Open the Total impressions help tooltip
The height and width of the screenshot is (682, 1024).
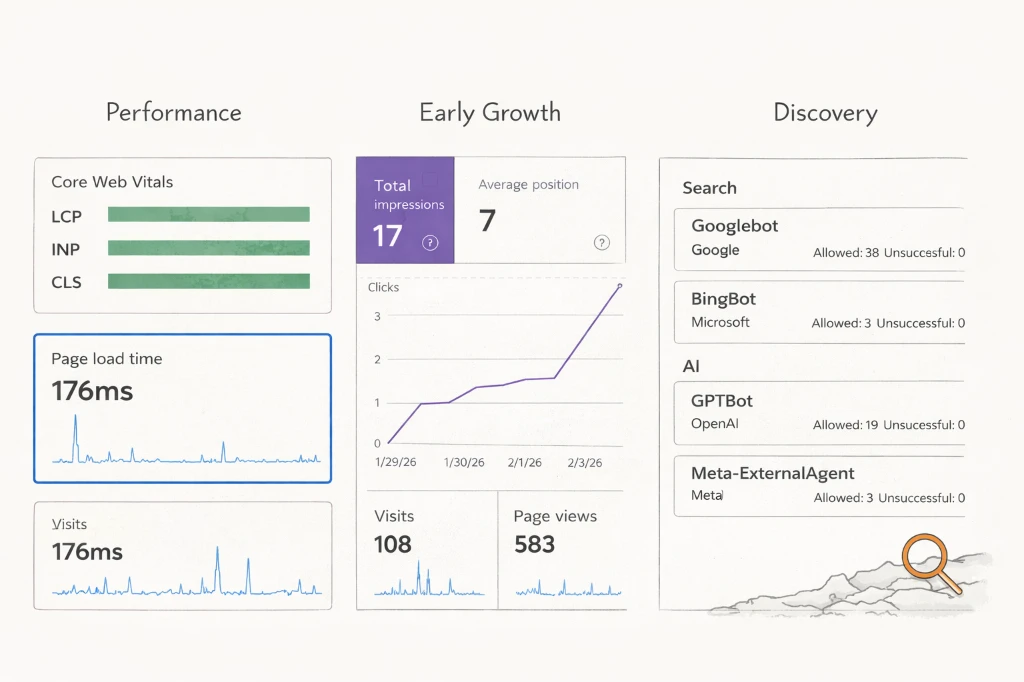(430, 243)
